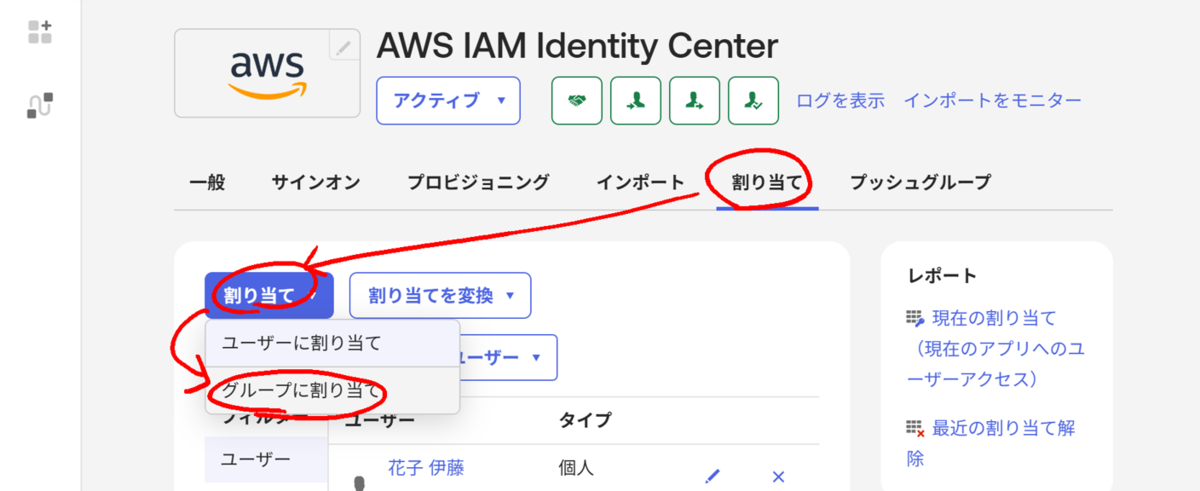The width and height of the screenshot is (1200, 491).
Task: Switch to the プロビジョニング tab
Action: 478,182
